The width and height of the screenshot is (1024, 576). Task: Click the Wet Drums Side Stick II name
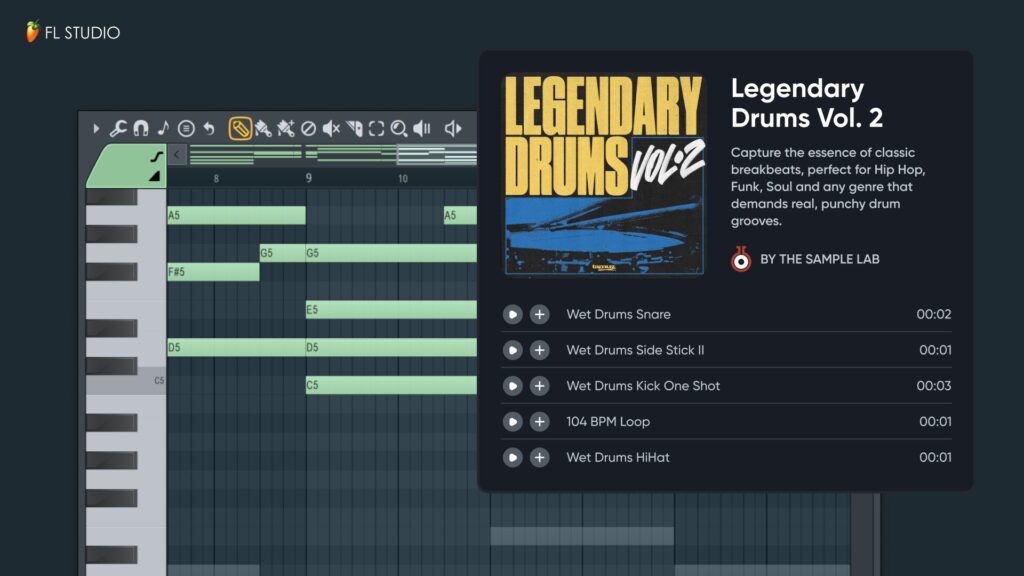point(635,350)
